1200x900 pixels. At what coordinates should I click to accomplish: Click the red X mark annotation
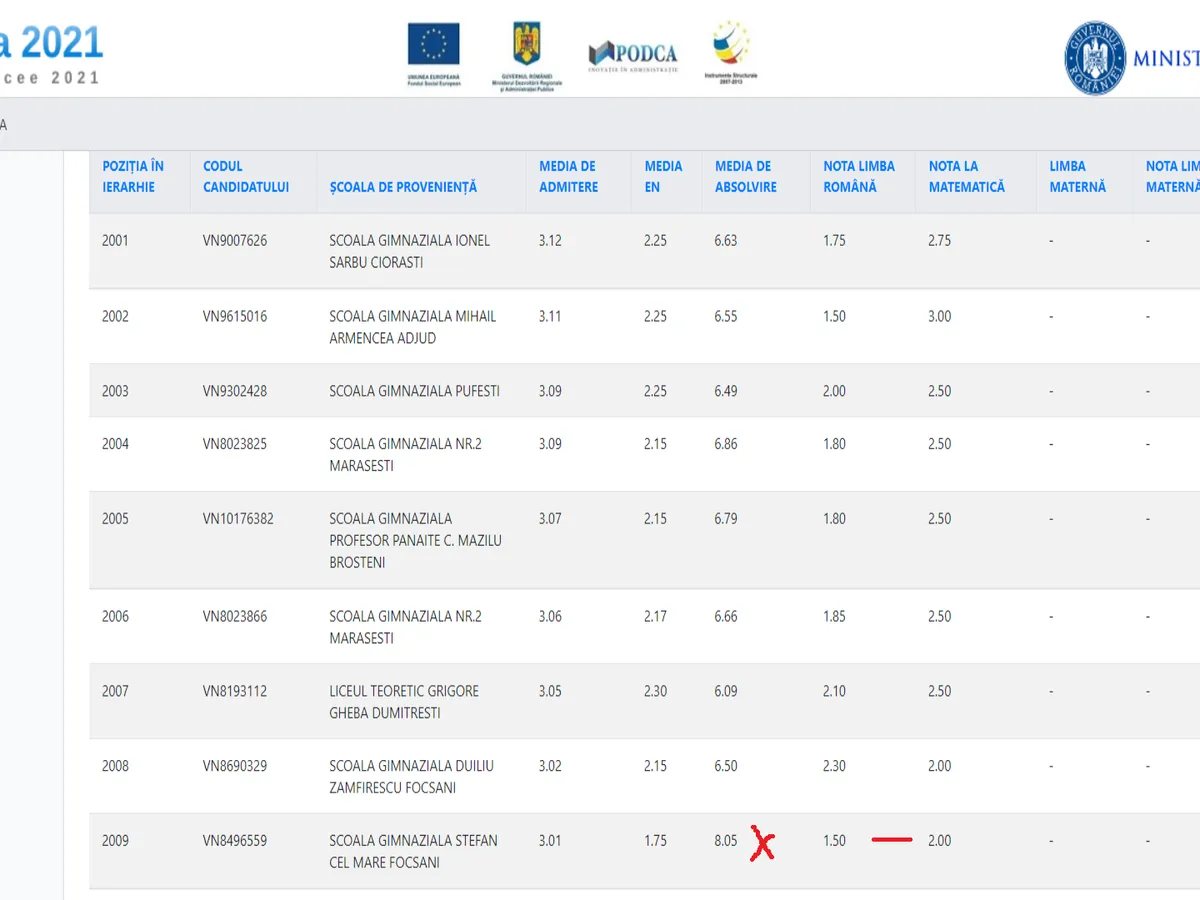[763, 845]
